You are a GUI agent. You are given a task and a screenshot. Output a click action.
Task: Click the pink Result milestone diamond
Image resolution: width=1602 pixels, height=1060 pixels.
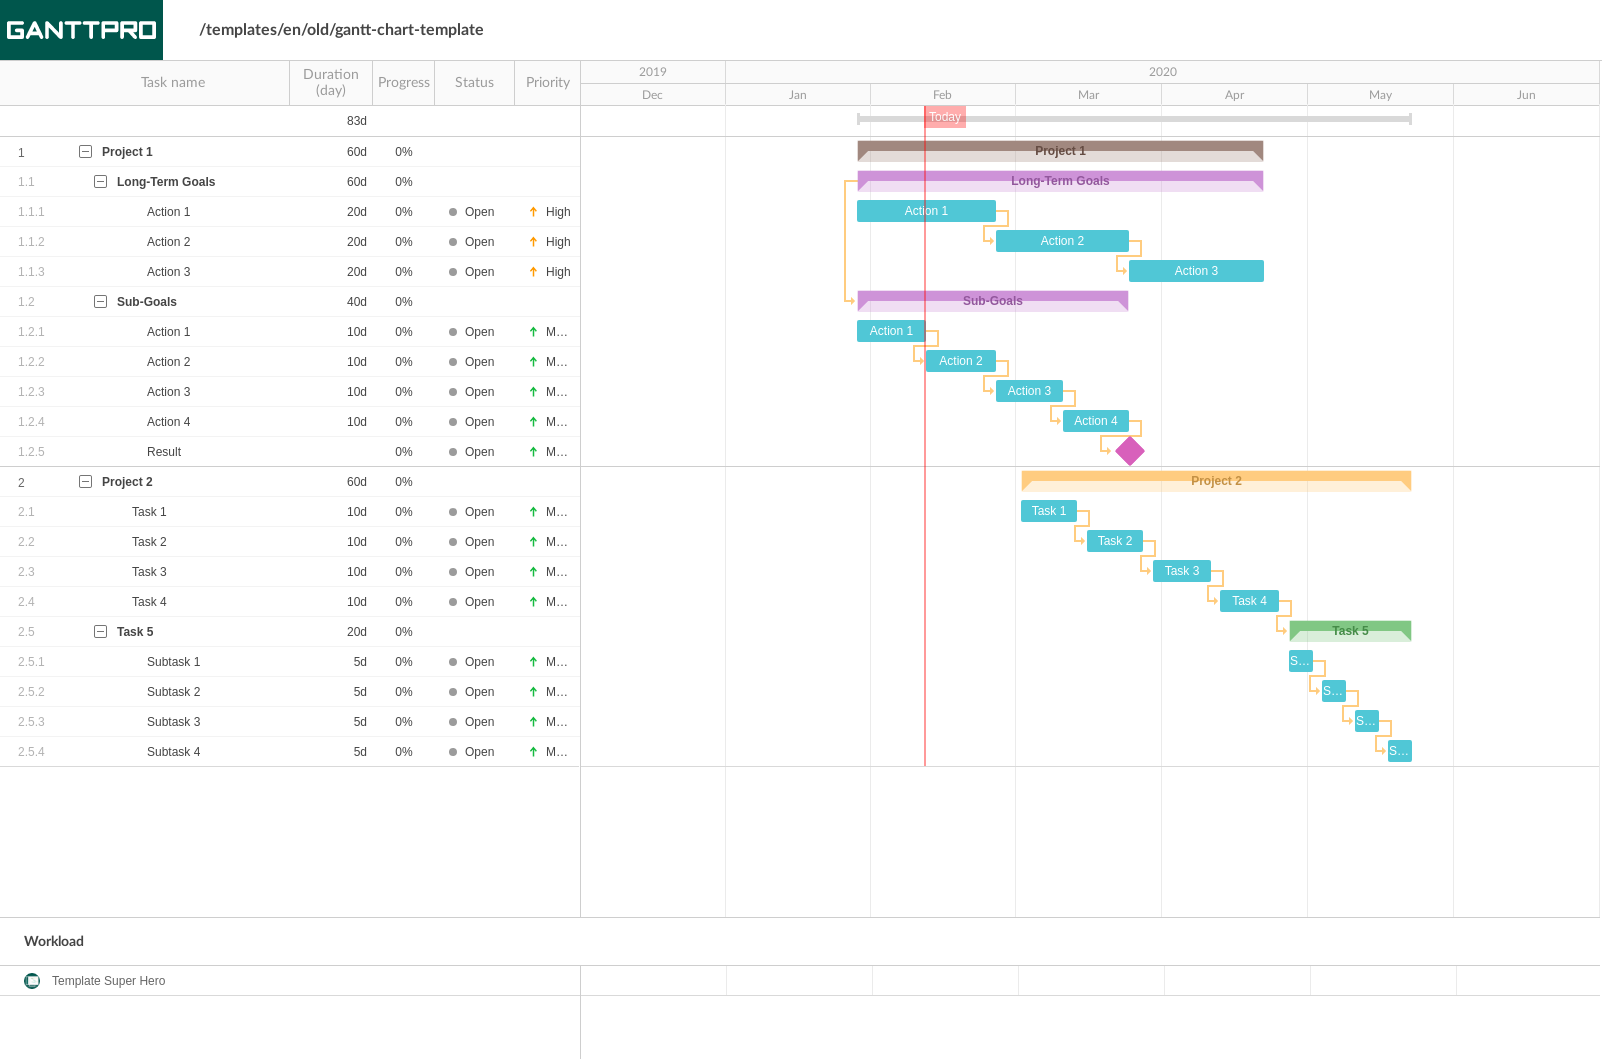click(1130, 451)
